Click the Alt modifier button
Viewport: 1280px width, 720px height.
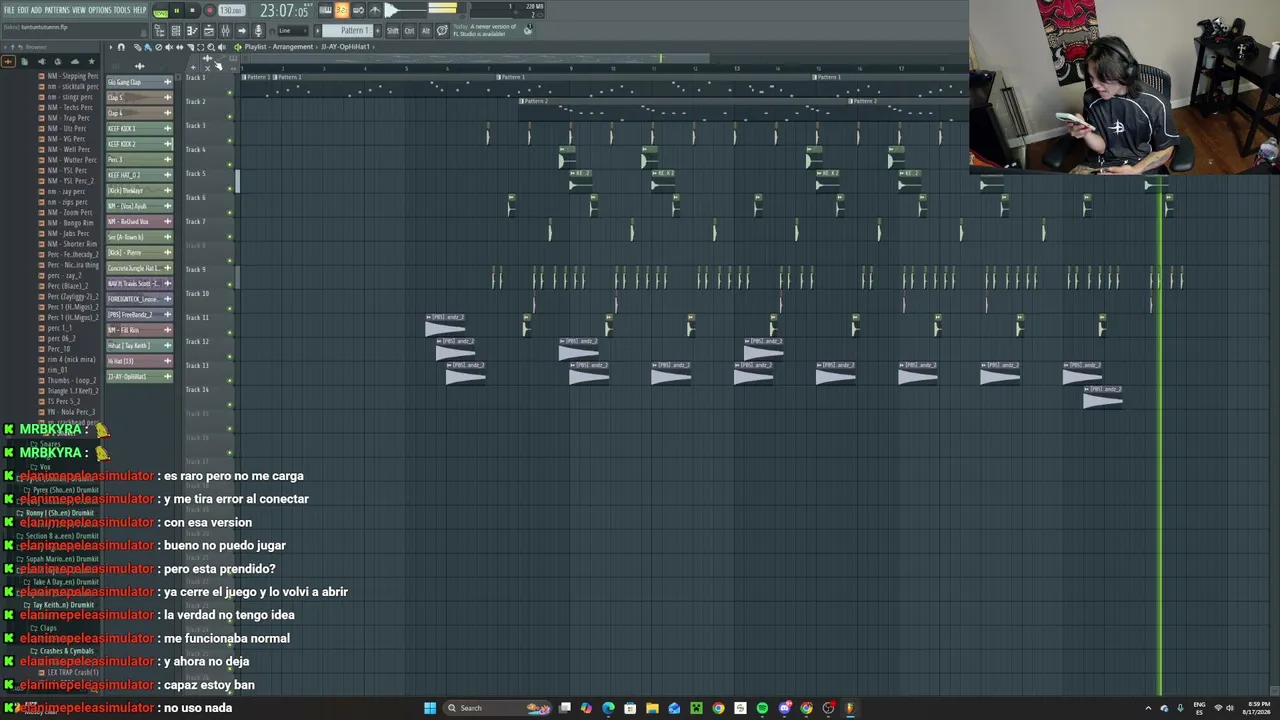coord(425,31)
